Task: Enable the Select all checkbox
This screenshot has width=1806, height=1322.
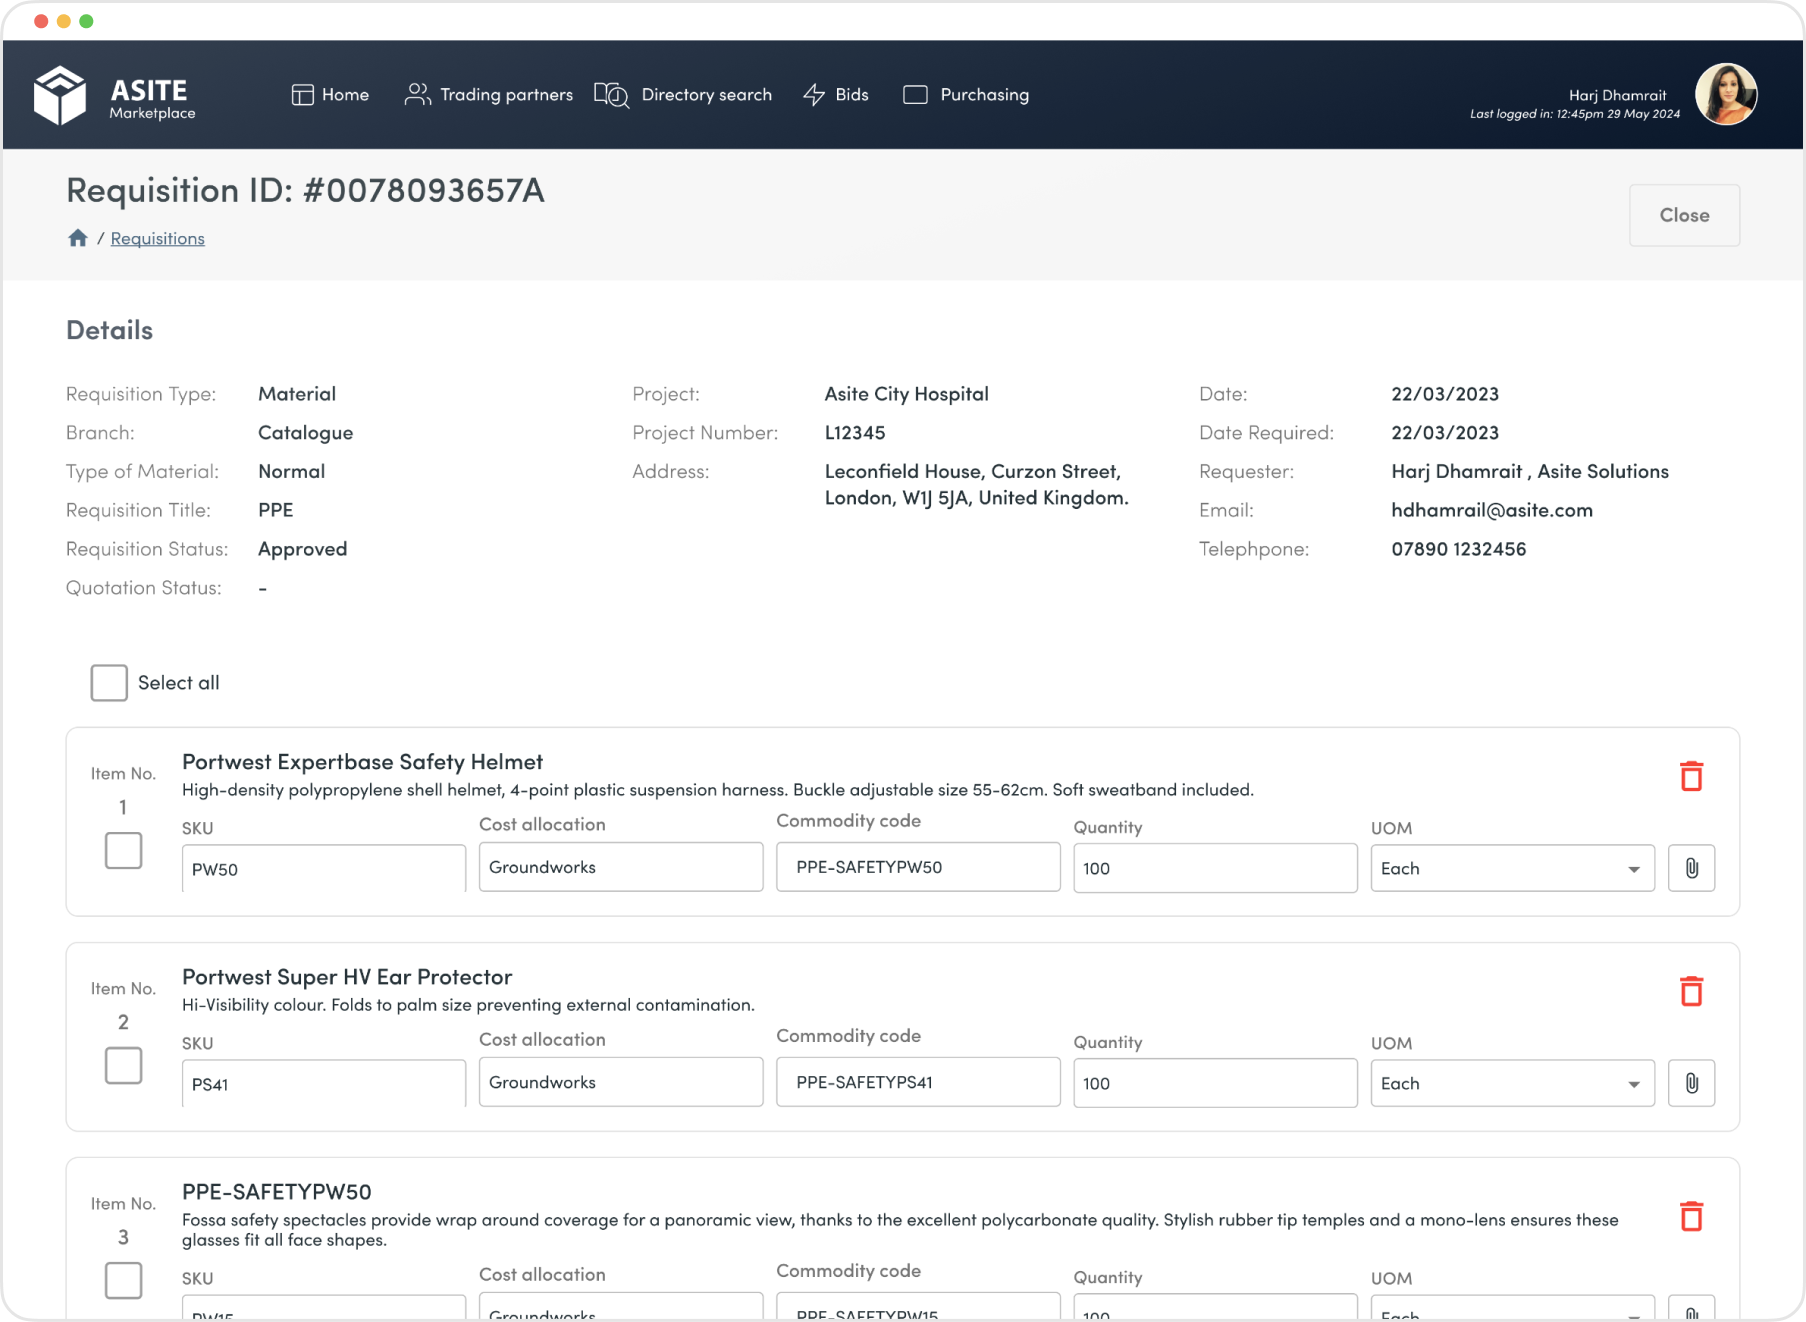Action: click(108, 682)
